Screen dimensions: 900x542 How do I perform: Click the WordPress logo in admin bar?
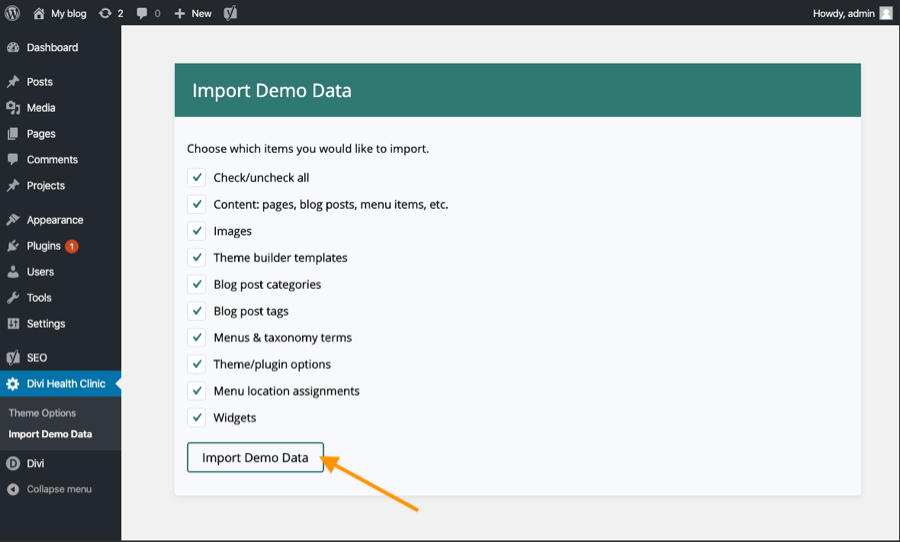[x=12, y=13]
